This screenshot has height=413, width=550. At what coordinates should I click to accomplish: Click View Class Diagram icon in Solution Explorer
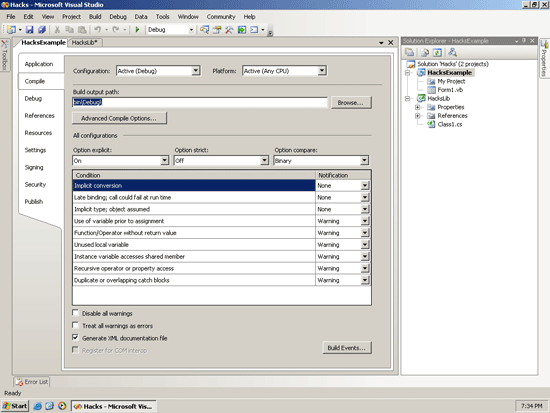[452, 53]
